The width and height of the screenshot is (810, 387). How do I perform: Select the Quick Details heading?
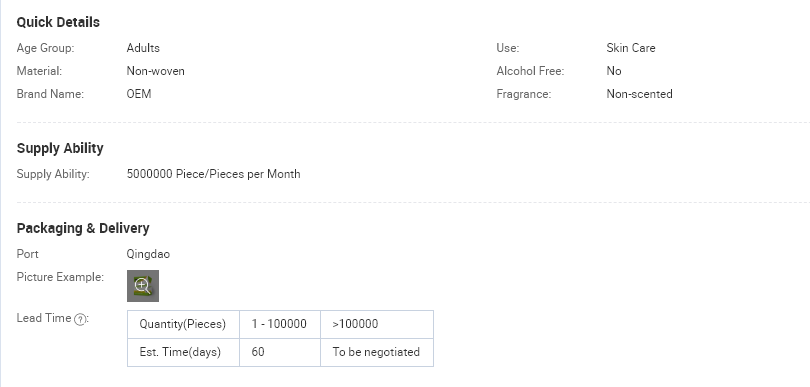58,22
